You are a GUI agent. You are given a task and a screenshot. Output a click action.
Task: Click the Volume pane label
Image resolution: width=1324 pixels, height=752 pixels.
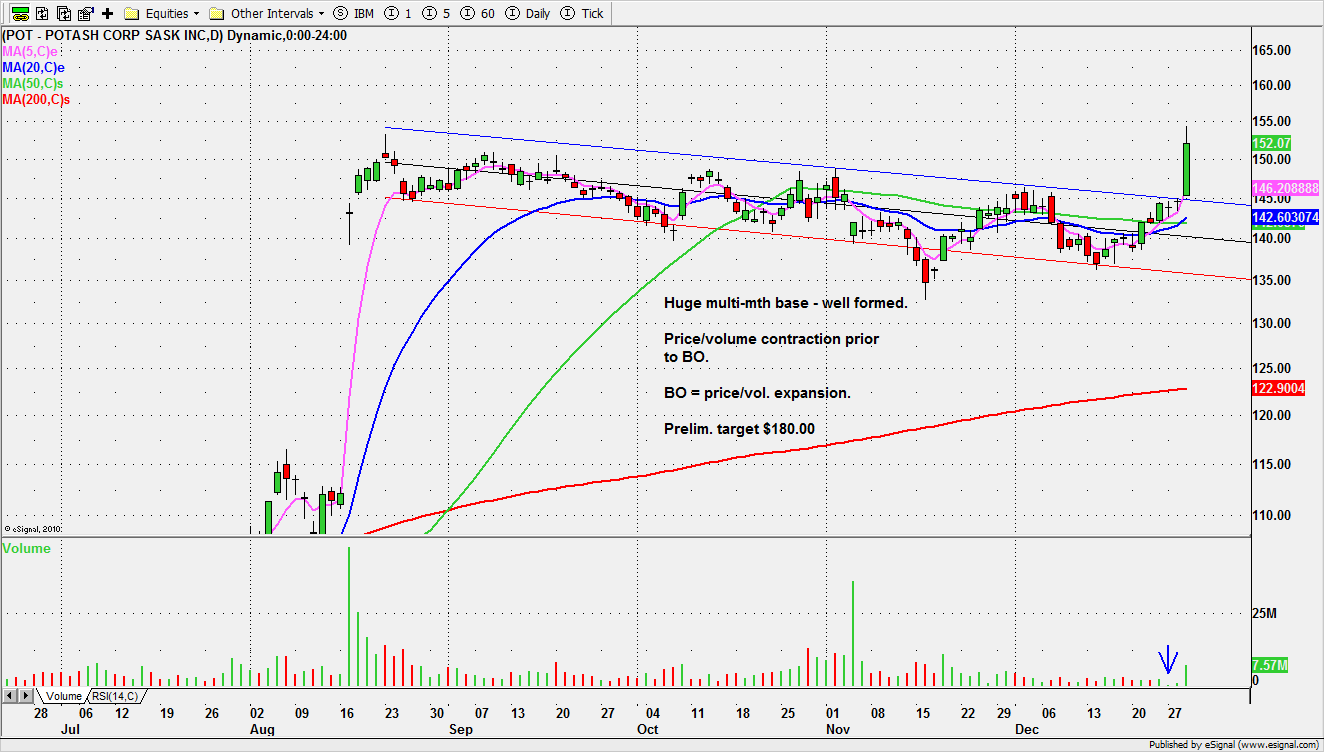coord(26,548)
